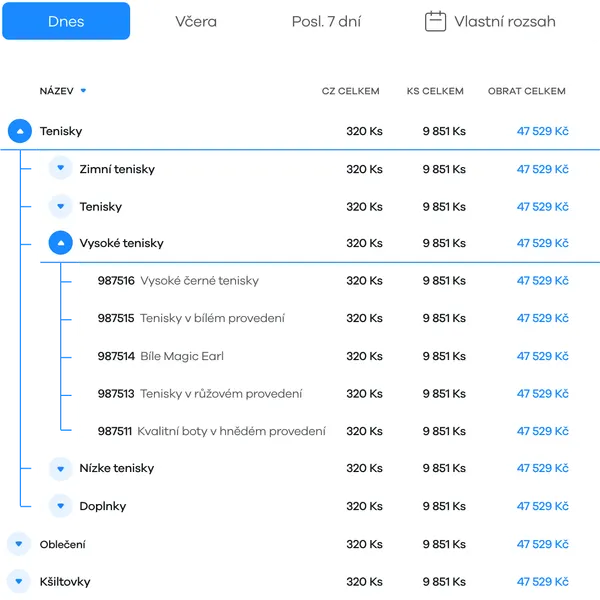Switch to the Včera tab
This screenshot has width=600, height=600.
196,21
